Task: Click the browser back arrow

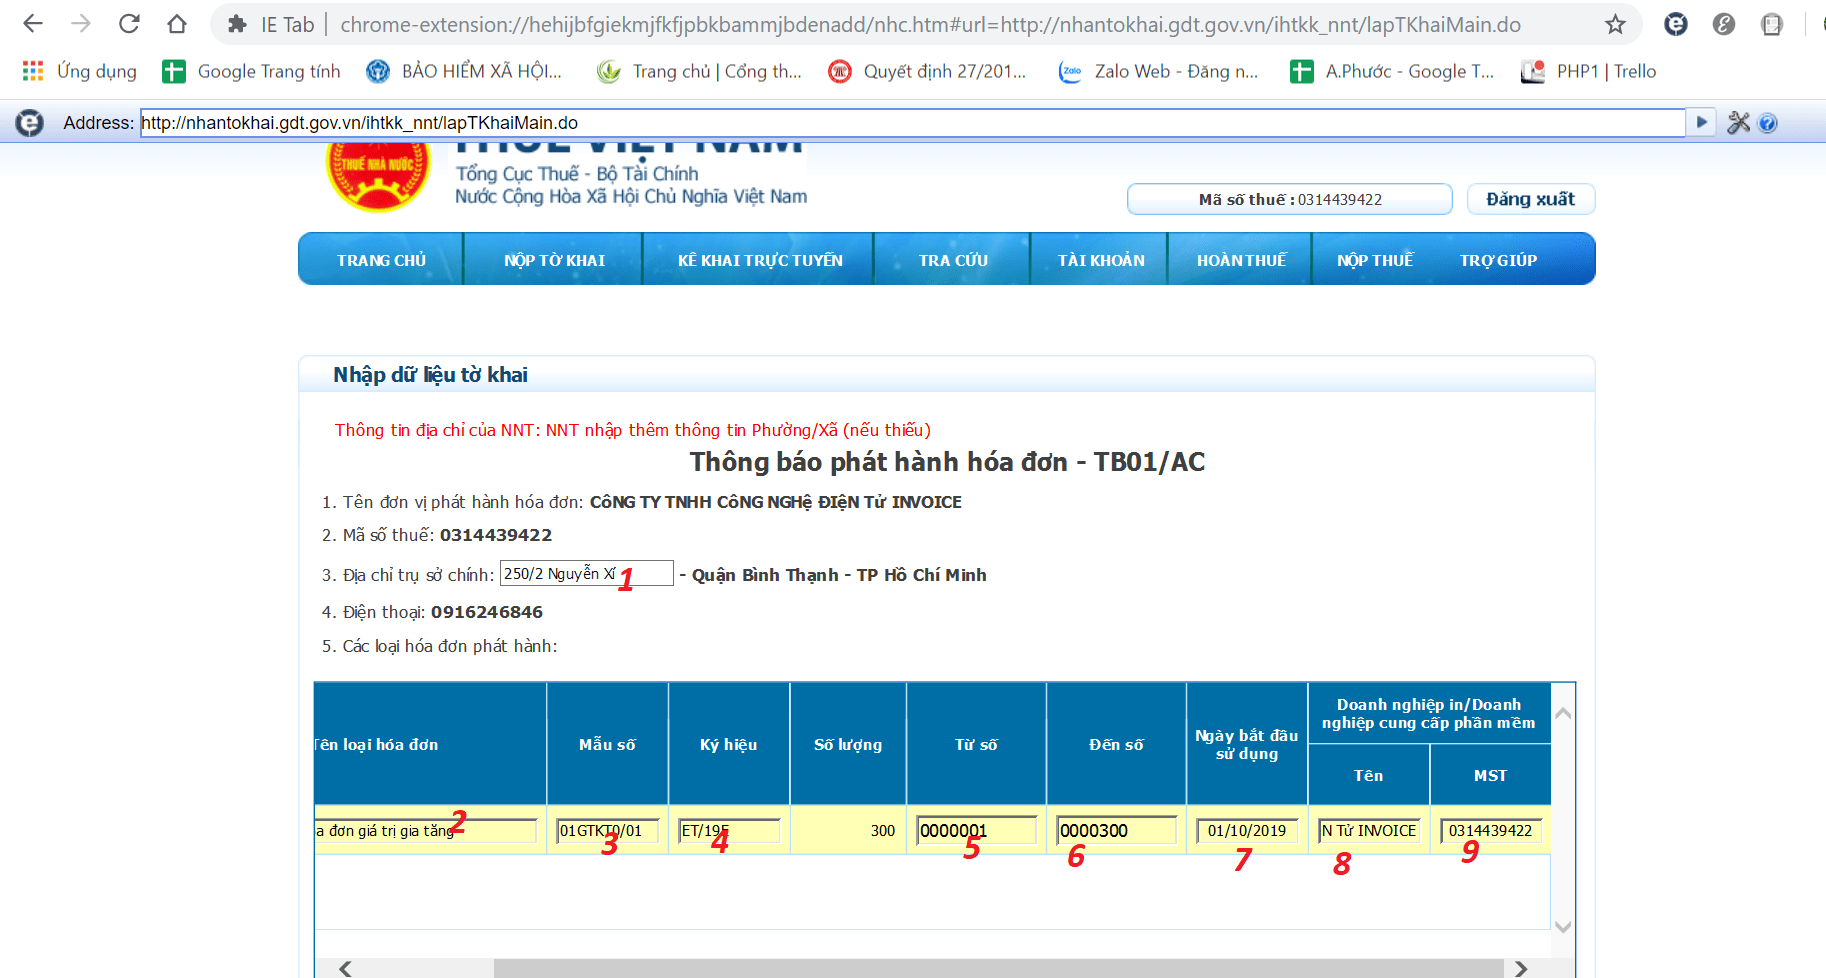Action: [33, 24]
